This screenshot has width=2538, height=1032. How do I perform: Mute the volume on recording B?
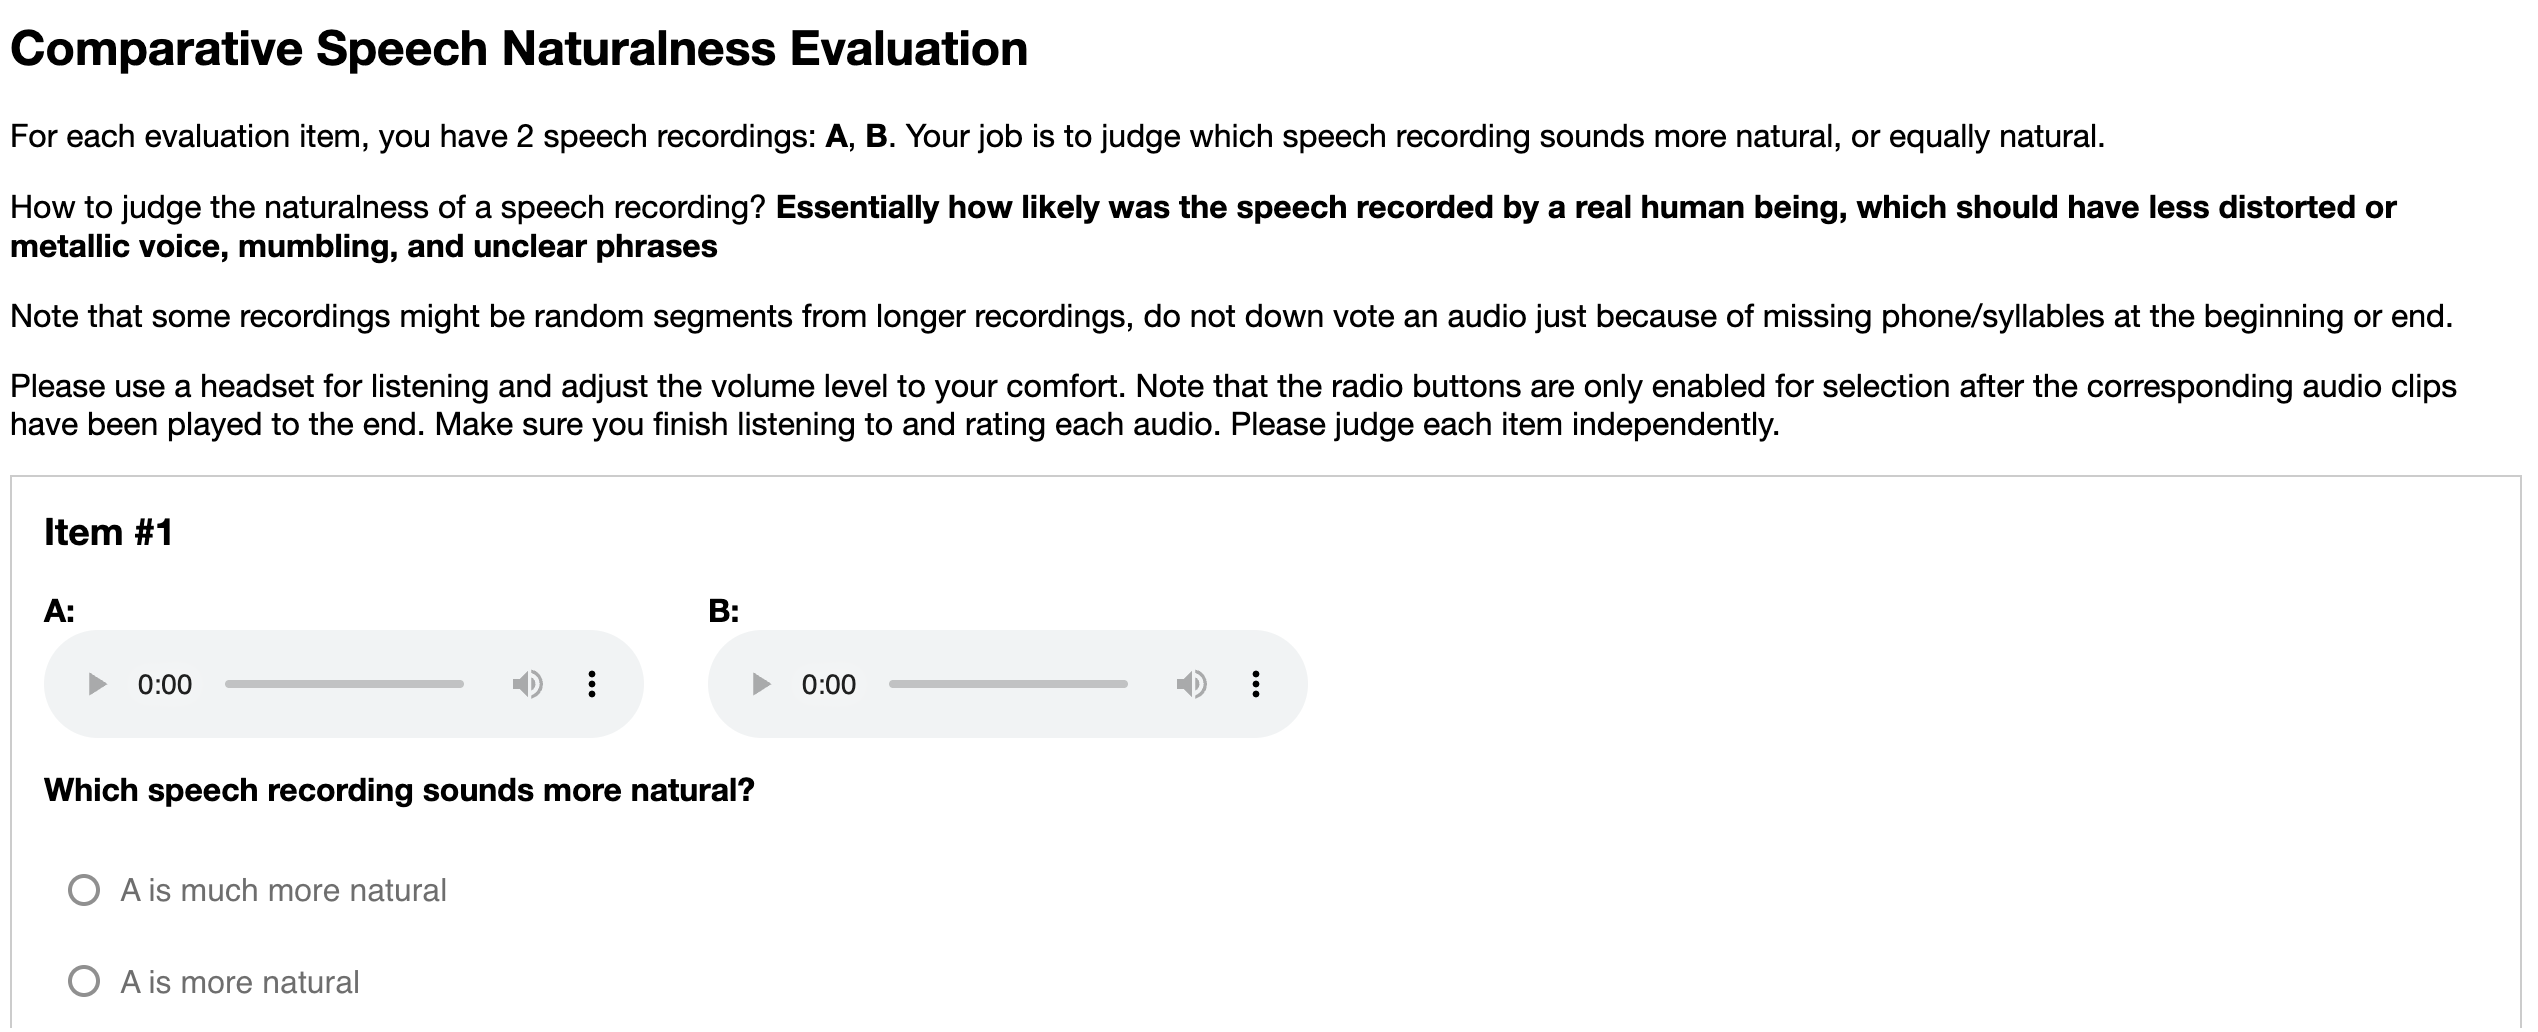point(1191,685)
